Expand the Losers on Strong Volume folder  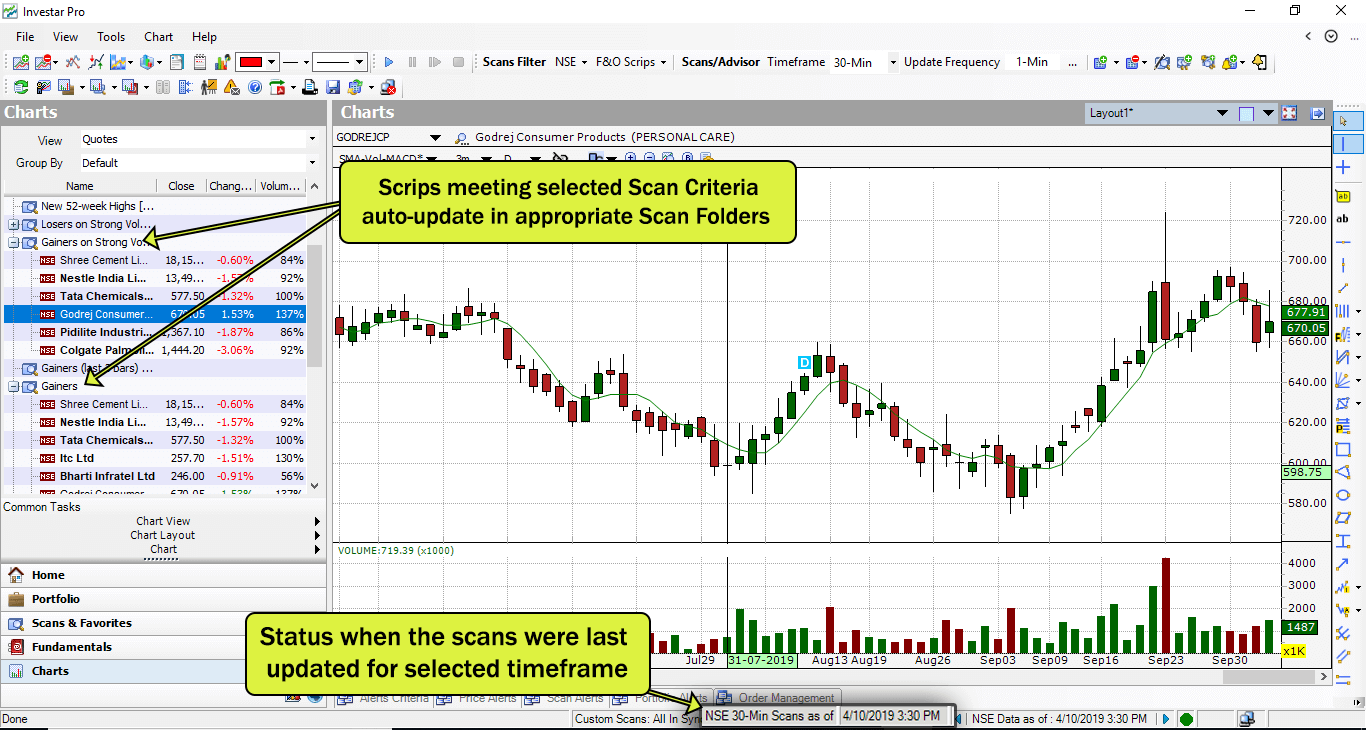[14, 224]
